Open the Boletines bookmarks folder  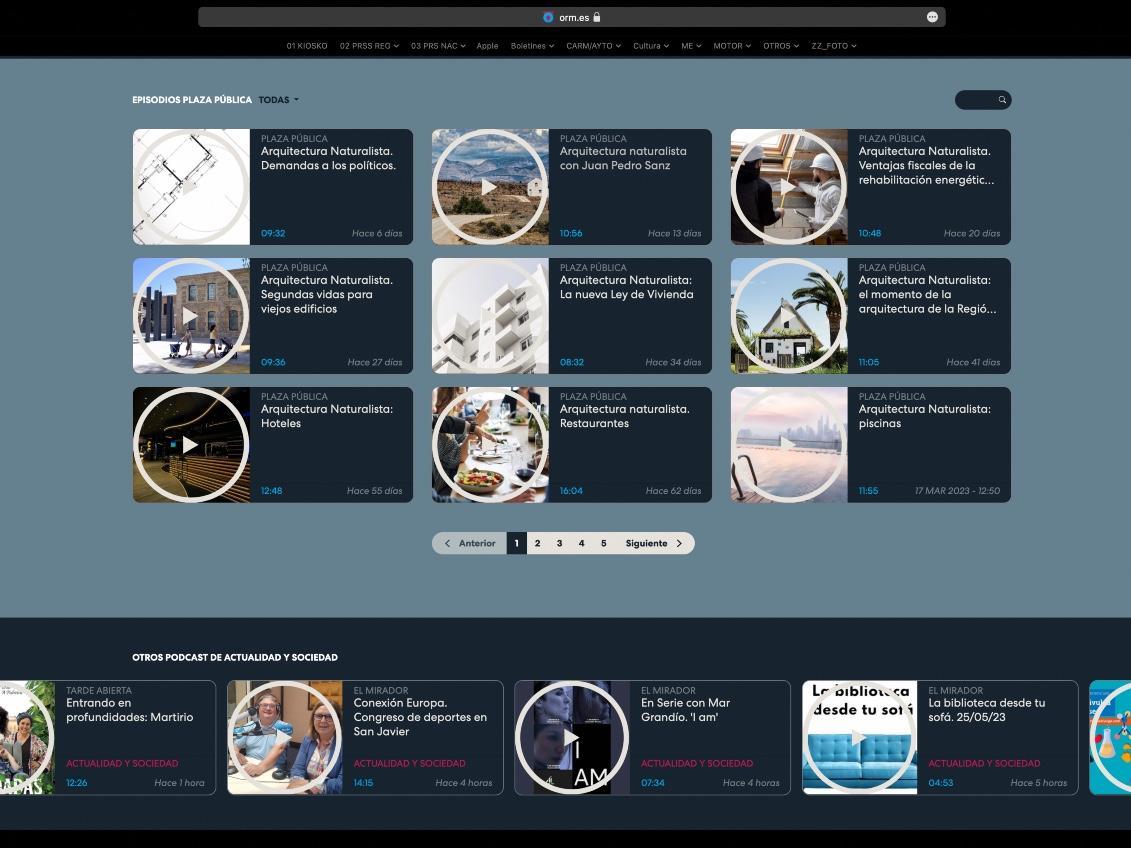532,46
